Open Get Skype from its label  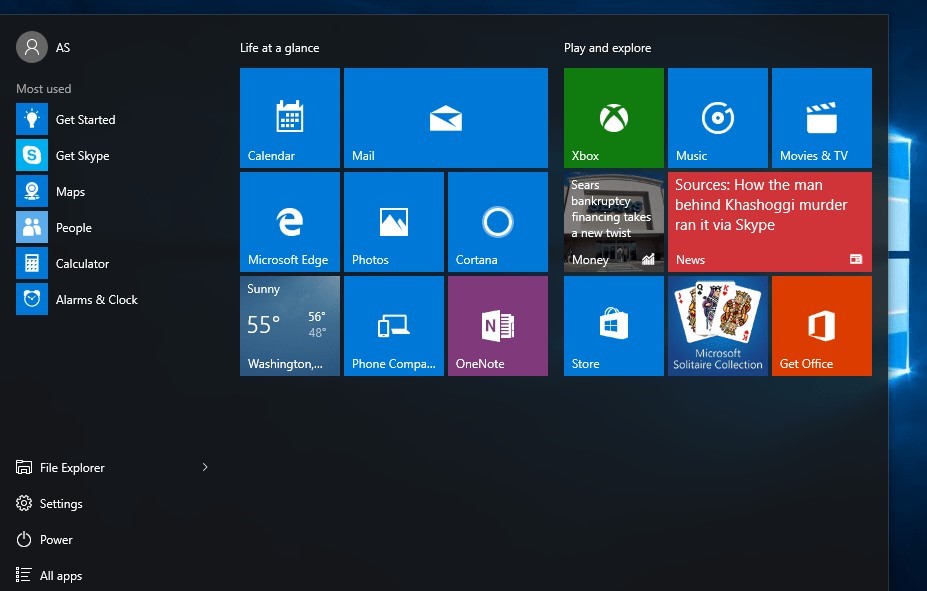pyautogui.click(x=83, y=156)
